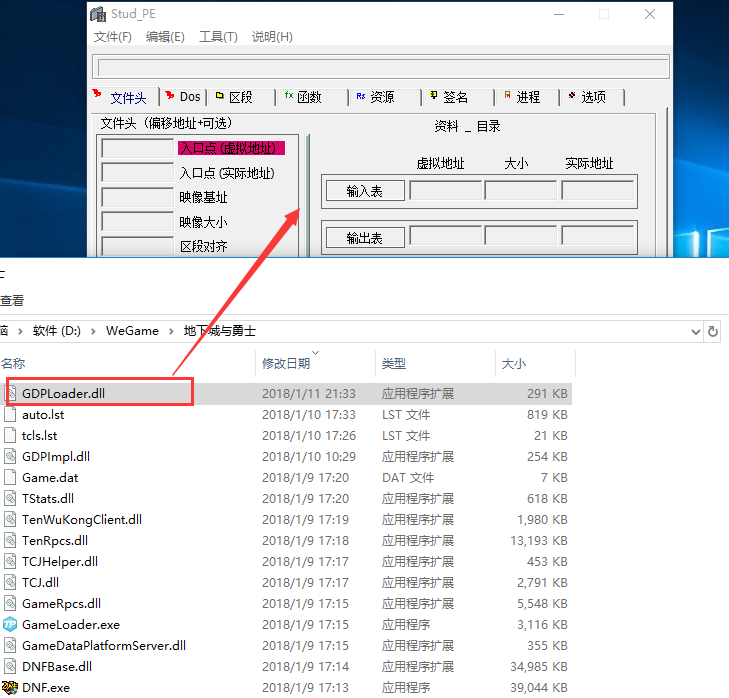The width and height of the screenshot is (729, 698).
Task: Click the GDPLoader.dll file name
Action: (64, 393)
